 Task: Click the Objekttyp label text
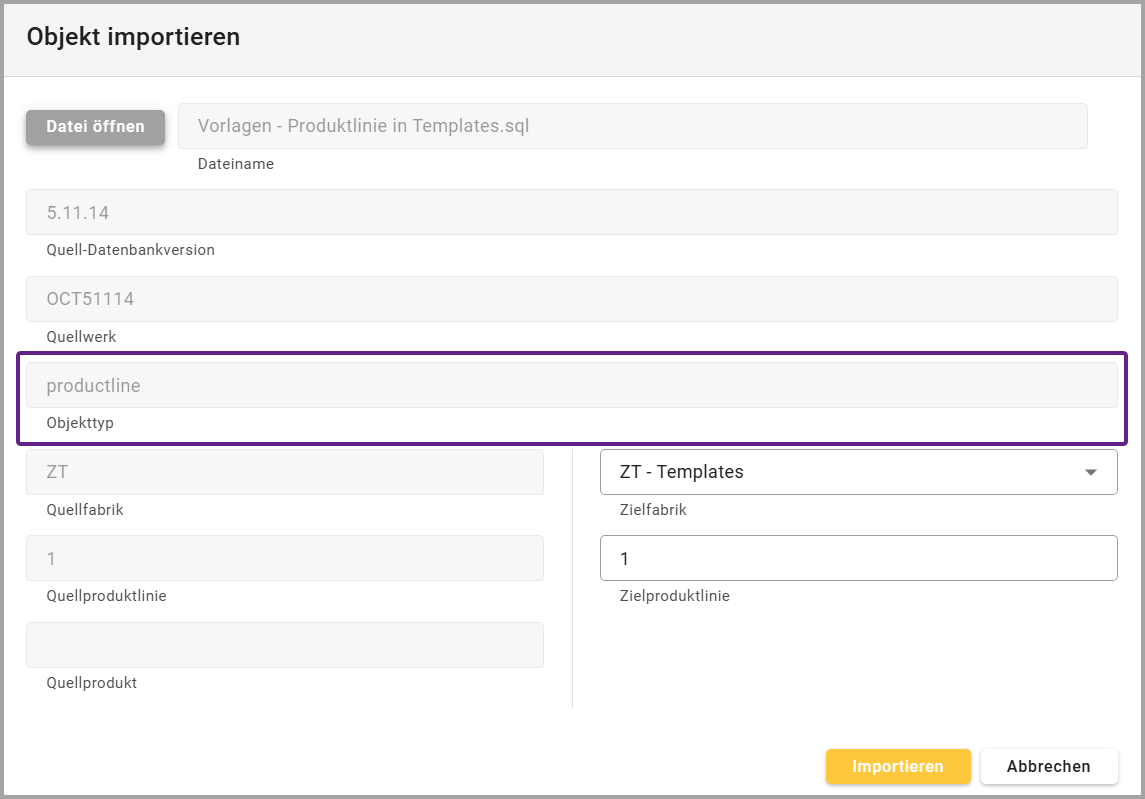point(80,423)
